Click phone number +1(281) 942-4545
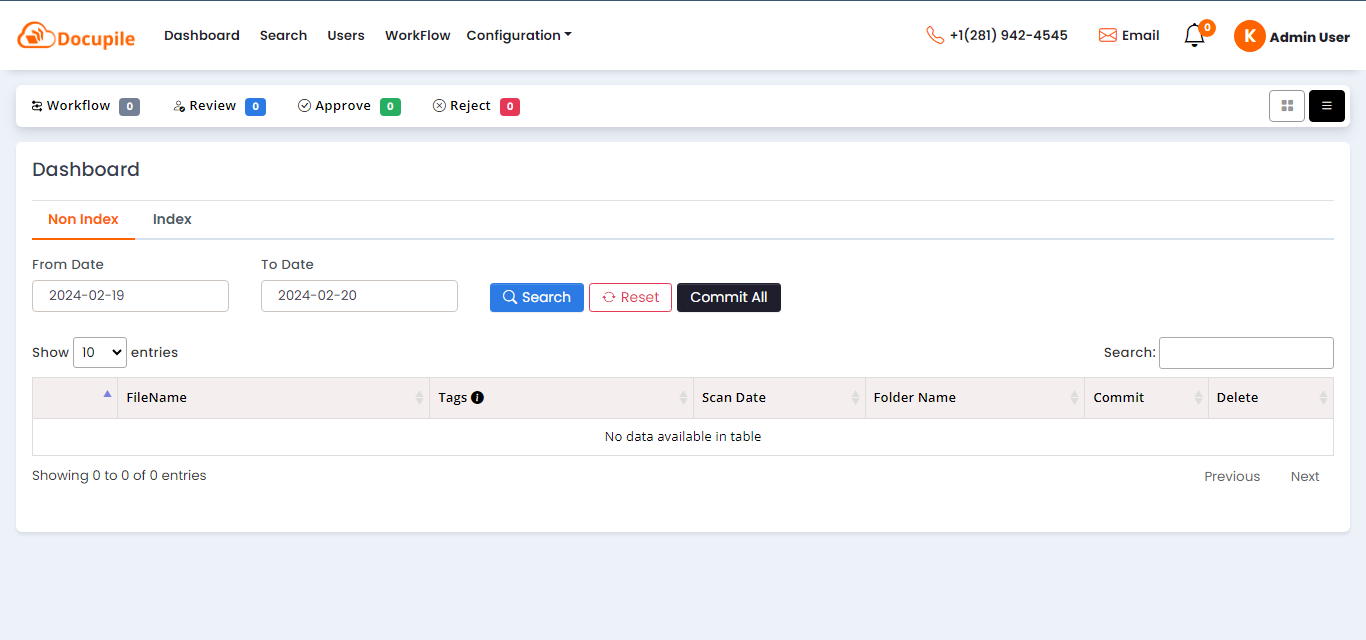 1009,35
